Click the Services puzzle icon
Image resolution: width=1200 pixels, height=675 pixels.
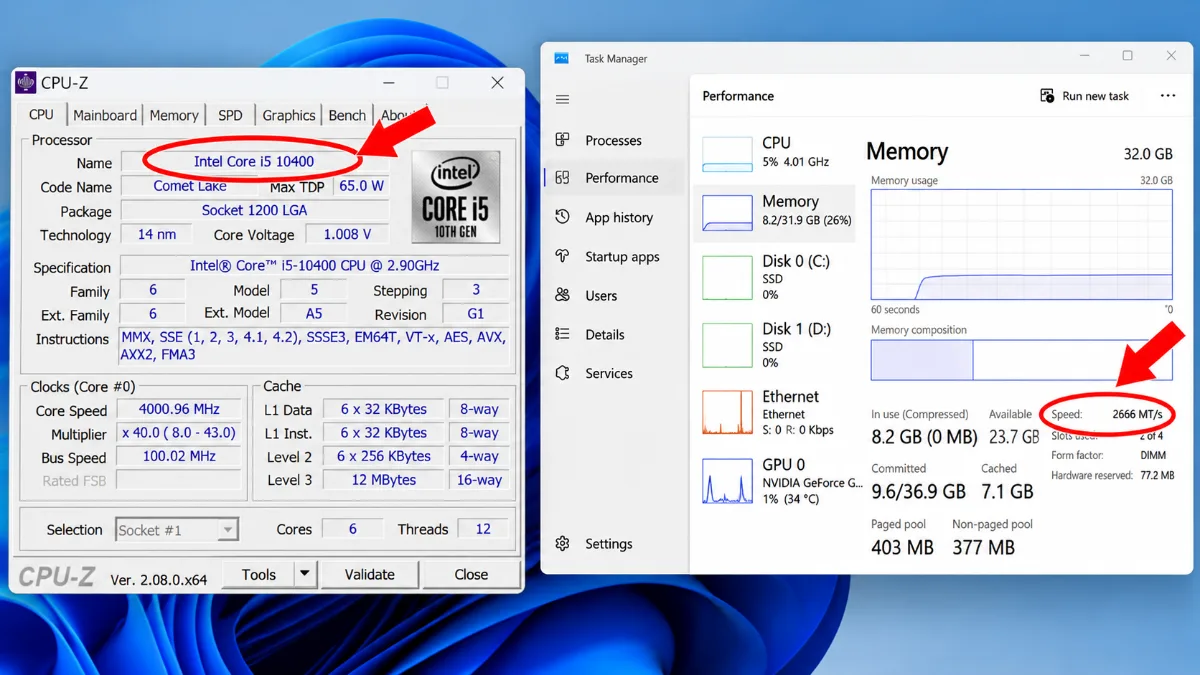[x=562, y=373]
